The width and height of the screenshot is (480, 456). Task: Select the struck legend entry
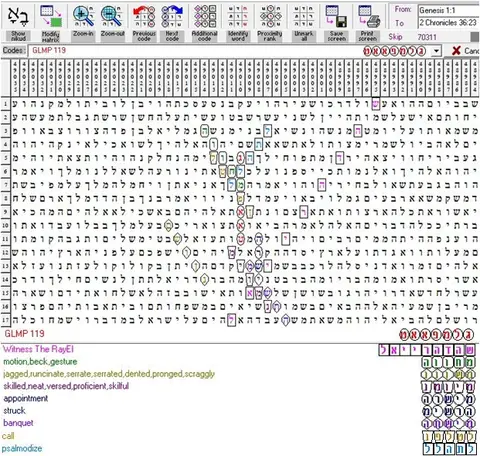click(14, 411)
